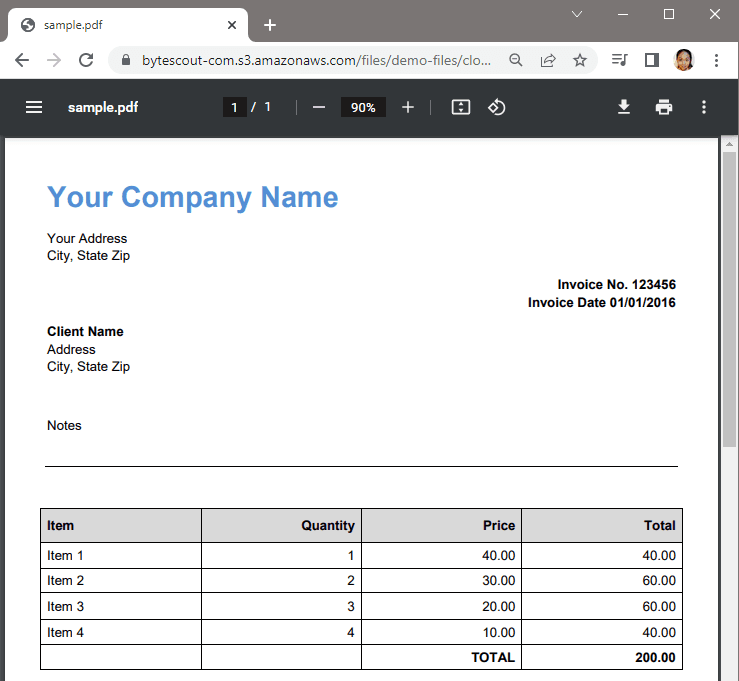The width and height of the screenshot is (739, 681).
Task: Click the zoom out minus button
Action: [x=319, y=107]
